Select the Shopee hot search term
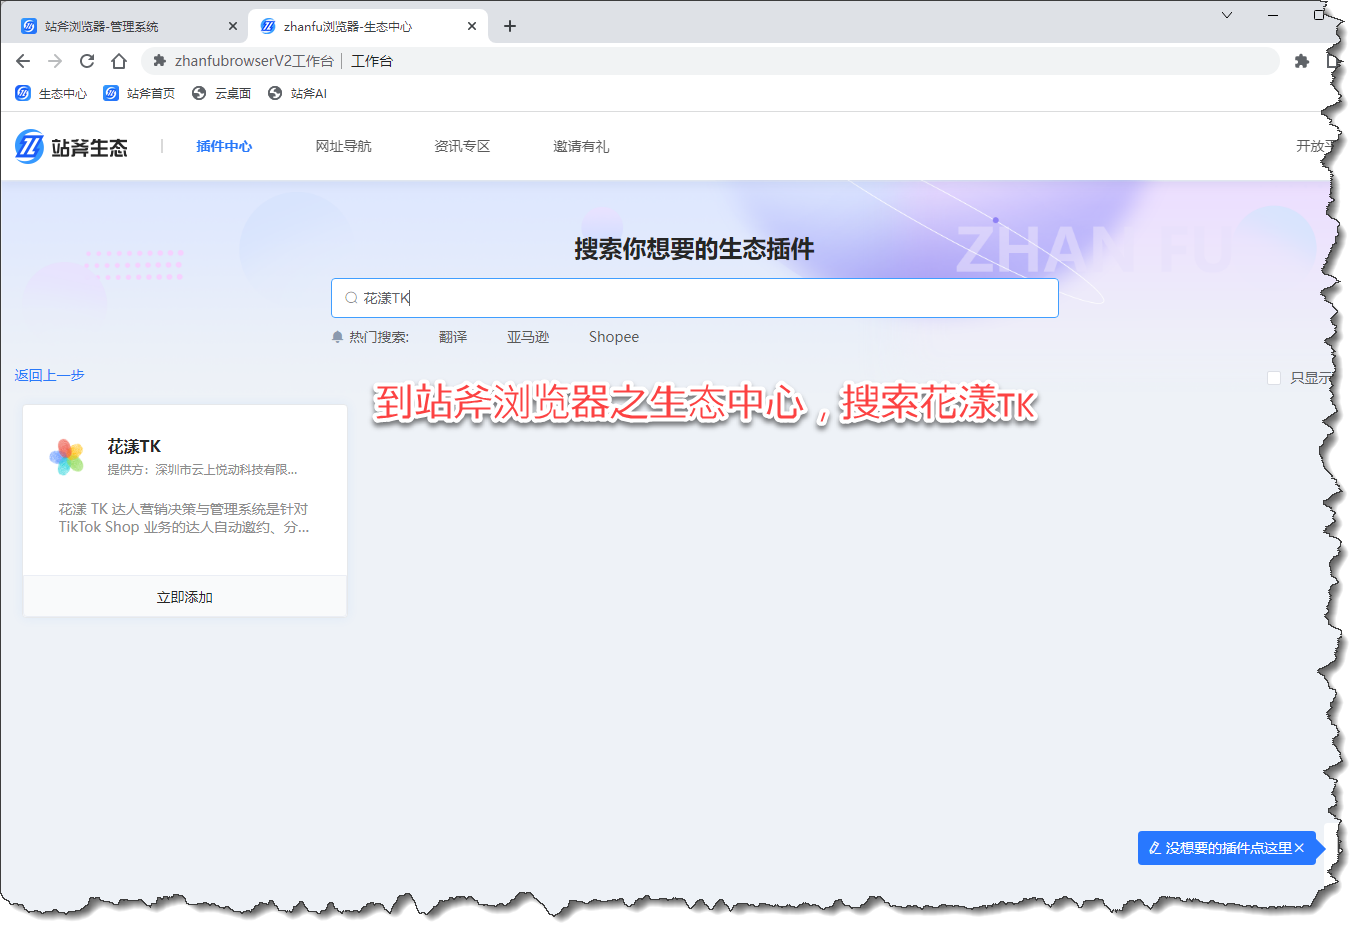Screen dimensions: 1365x937 [x=613, y=337]
